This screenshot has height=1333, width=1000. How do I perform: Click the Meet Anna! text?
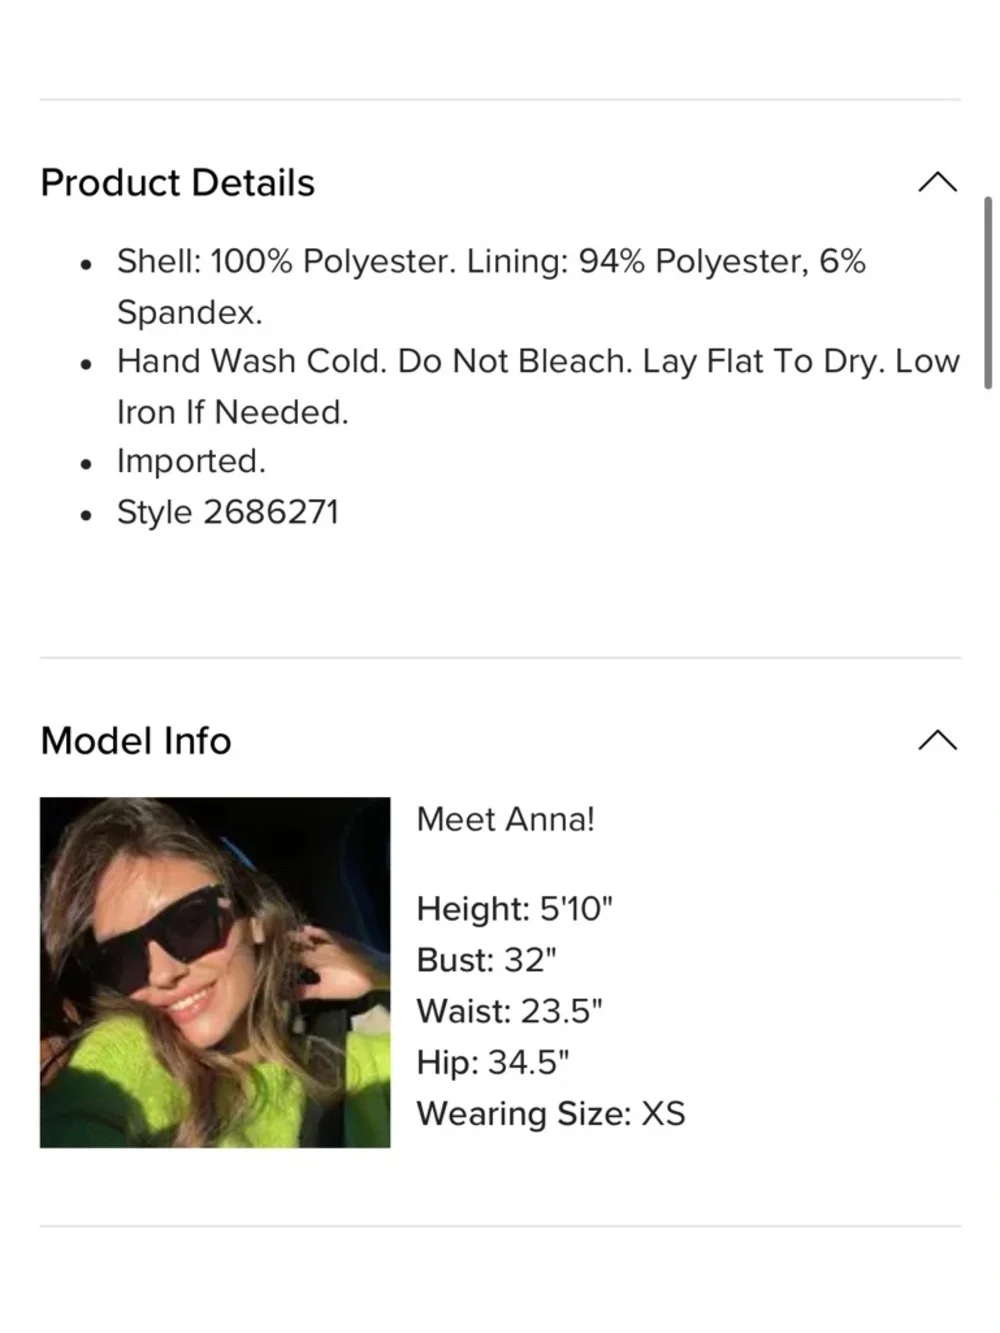[x=505, y=819]
